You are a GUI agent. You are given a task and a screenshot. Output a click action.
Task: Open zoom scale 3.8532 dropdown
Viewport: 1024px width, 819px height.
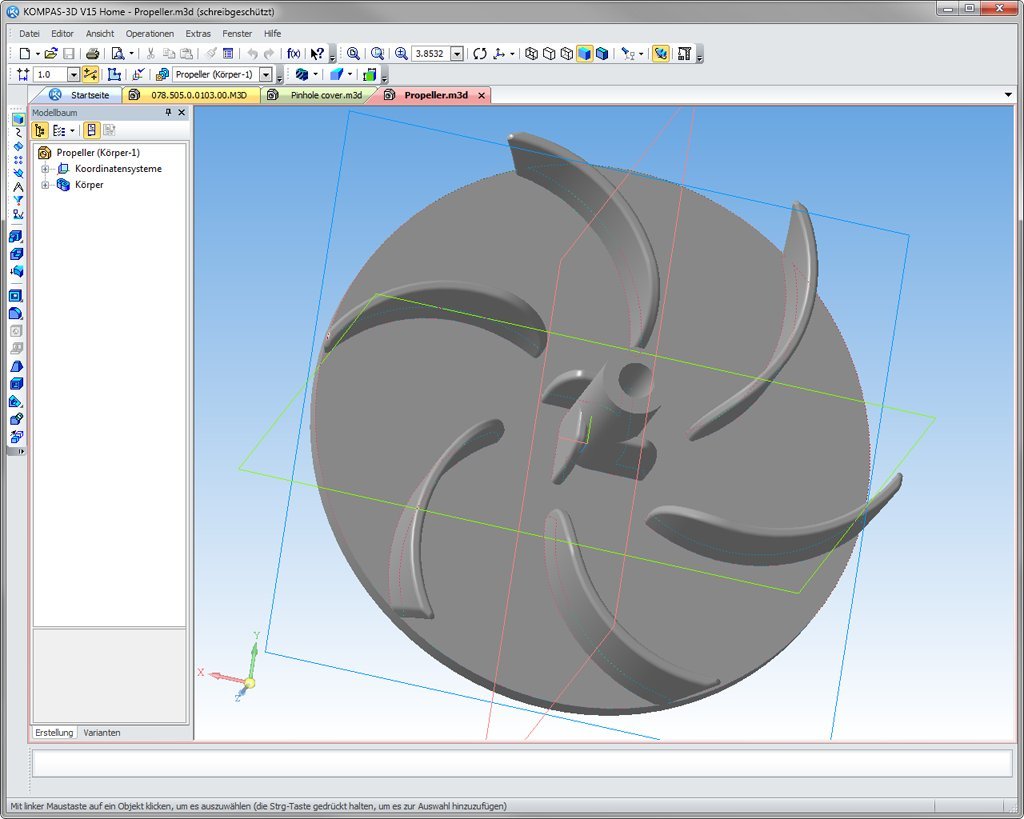tap(458, 54)
